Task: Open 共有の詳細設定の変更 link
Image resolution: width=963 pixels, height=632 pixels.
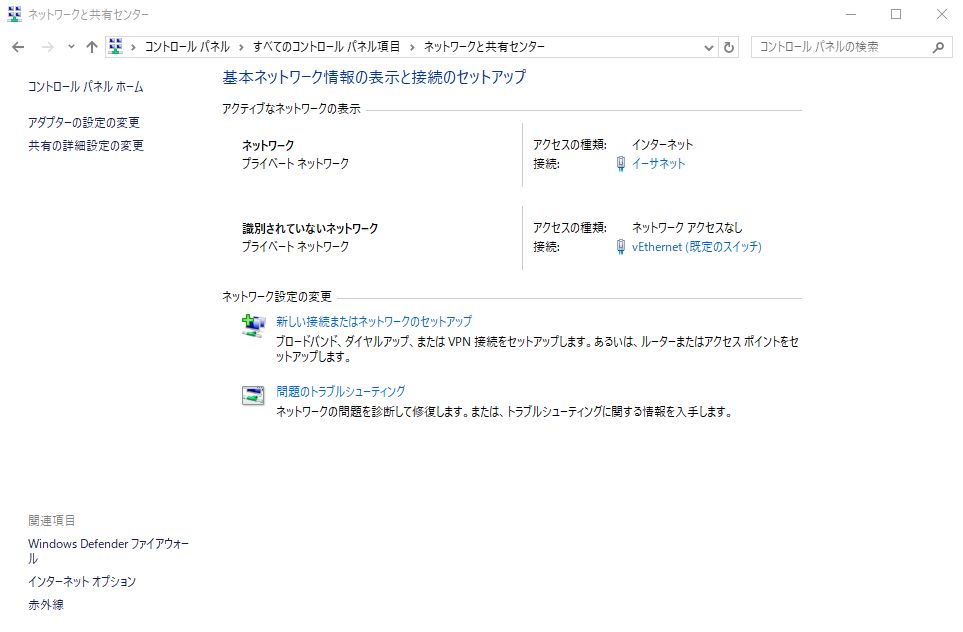Action: [86, 146]
